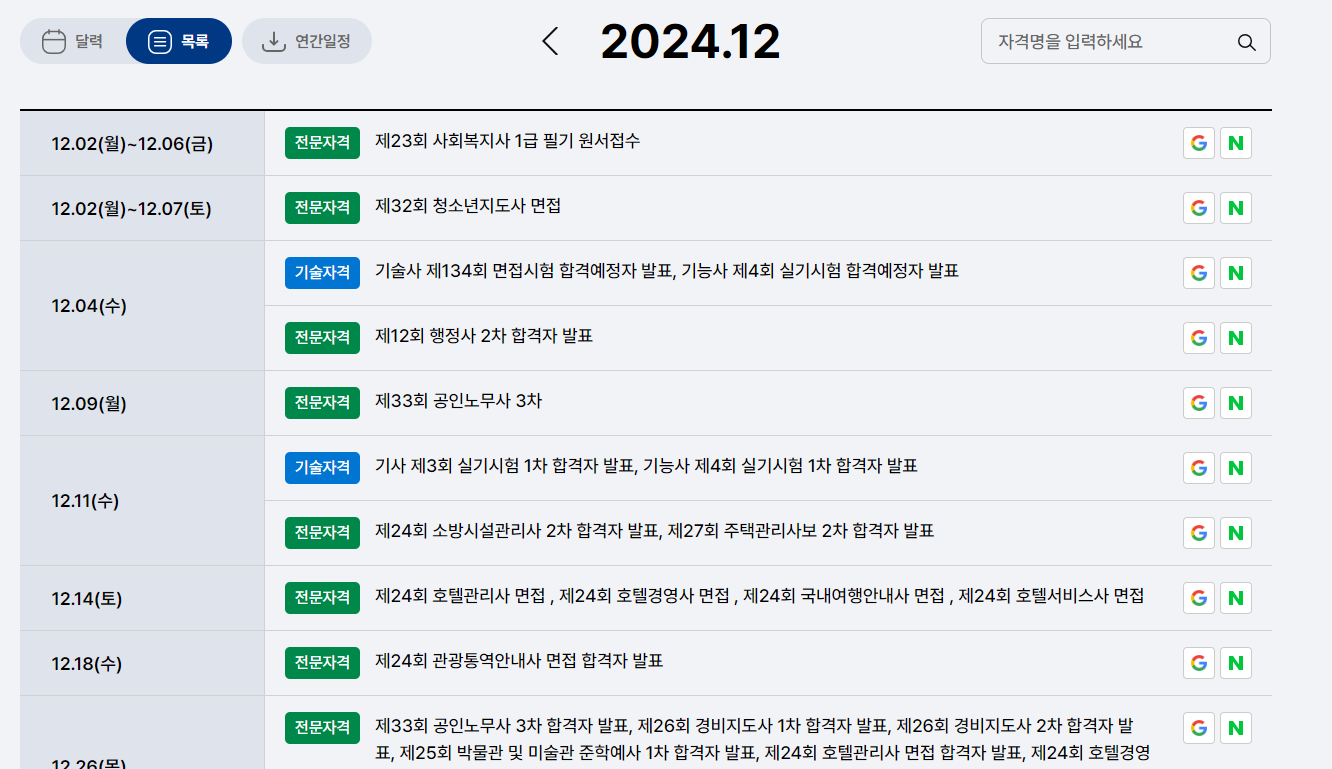Go to previous month using left arrow
Screen dimensions: 1332x769
click(x=550, y=42)
